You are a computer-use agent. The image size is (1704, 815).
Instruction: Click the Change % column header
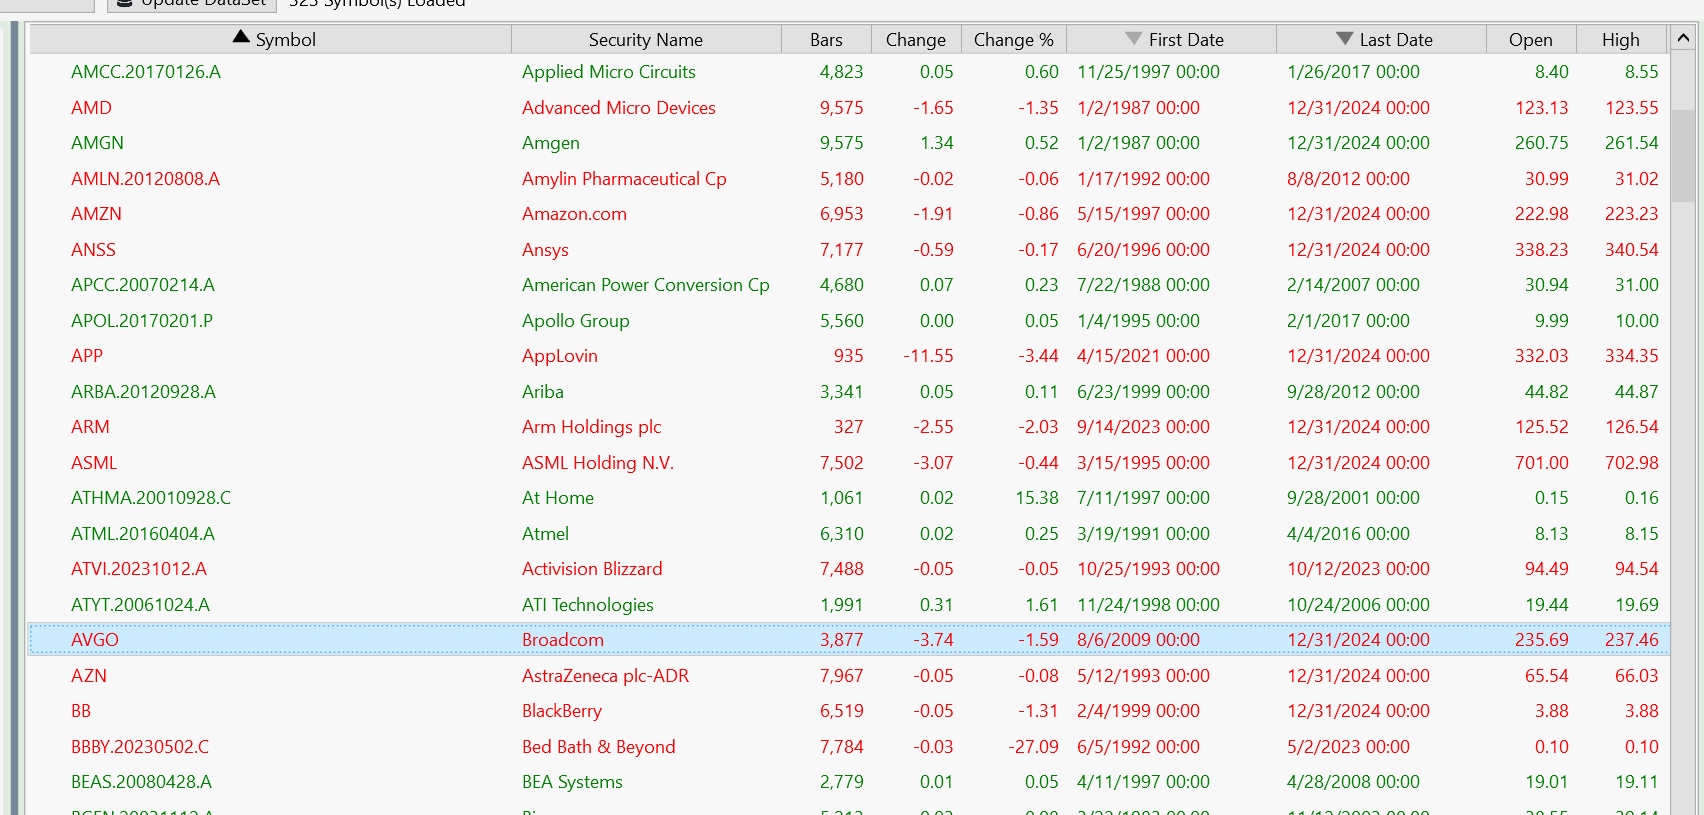coord(1013,40)
